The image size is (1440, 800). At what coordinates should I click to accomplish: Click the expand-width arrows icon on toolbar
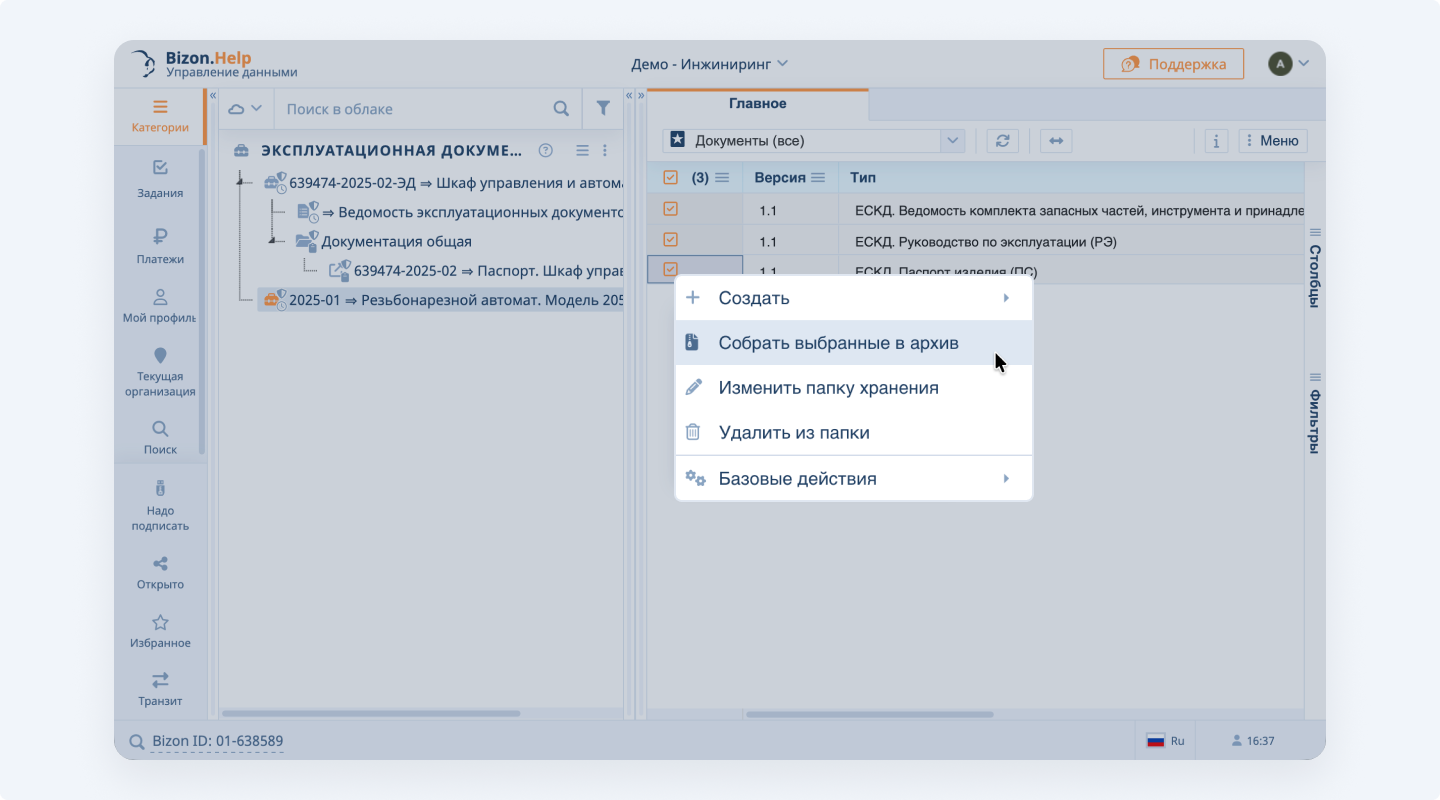1055,140
